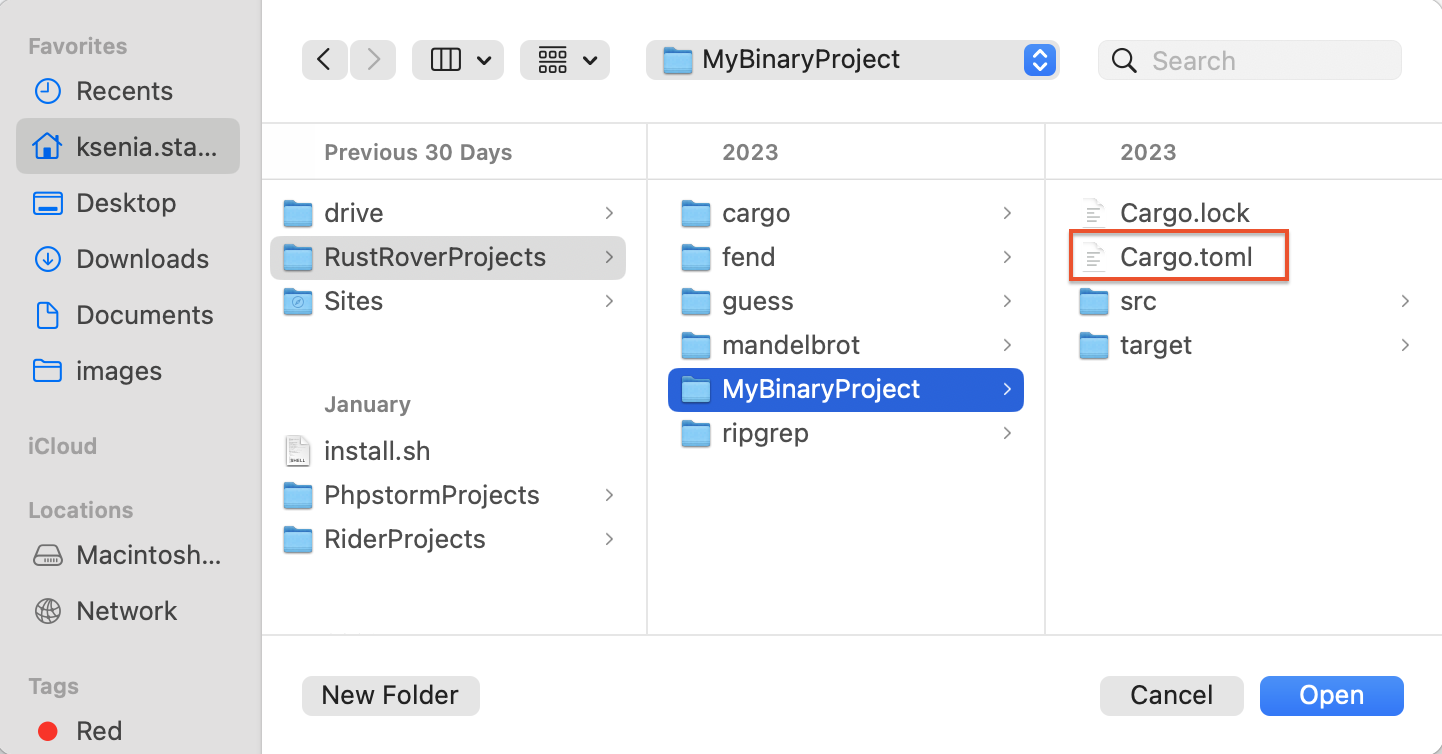
Task: Select the images folder in Favorites
Action: (x=118, y=370)
